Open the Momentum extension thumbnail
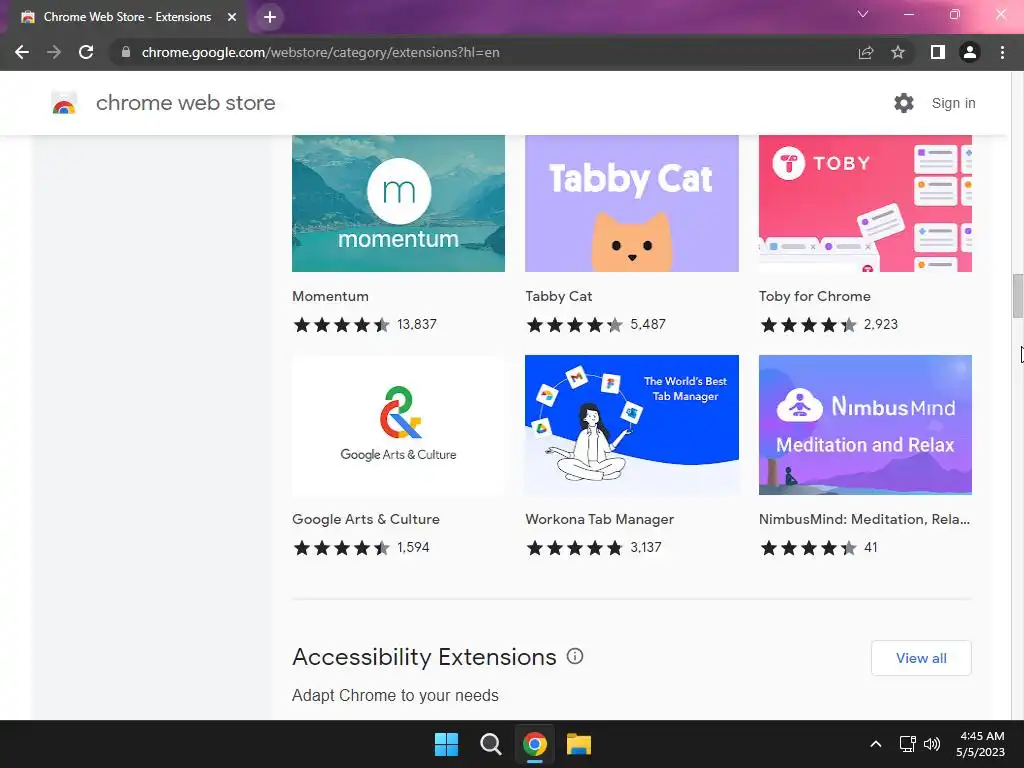Image resolution: width=1024 pixels, height=768 pixels. pyautogui.click(x=398, y=203)
